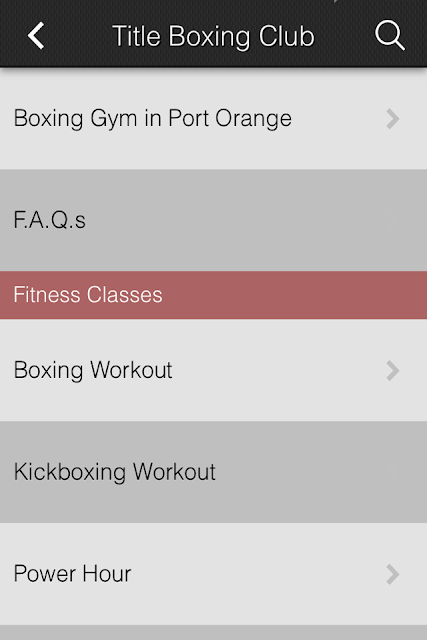Screen dimensions: 427x640
Task: Tap blank area of the F.A.Q.s row
Action: (235, 220)
